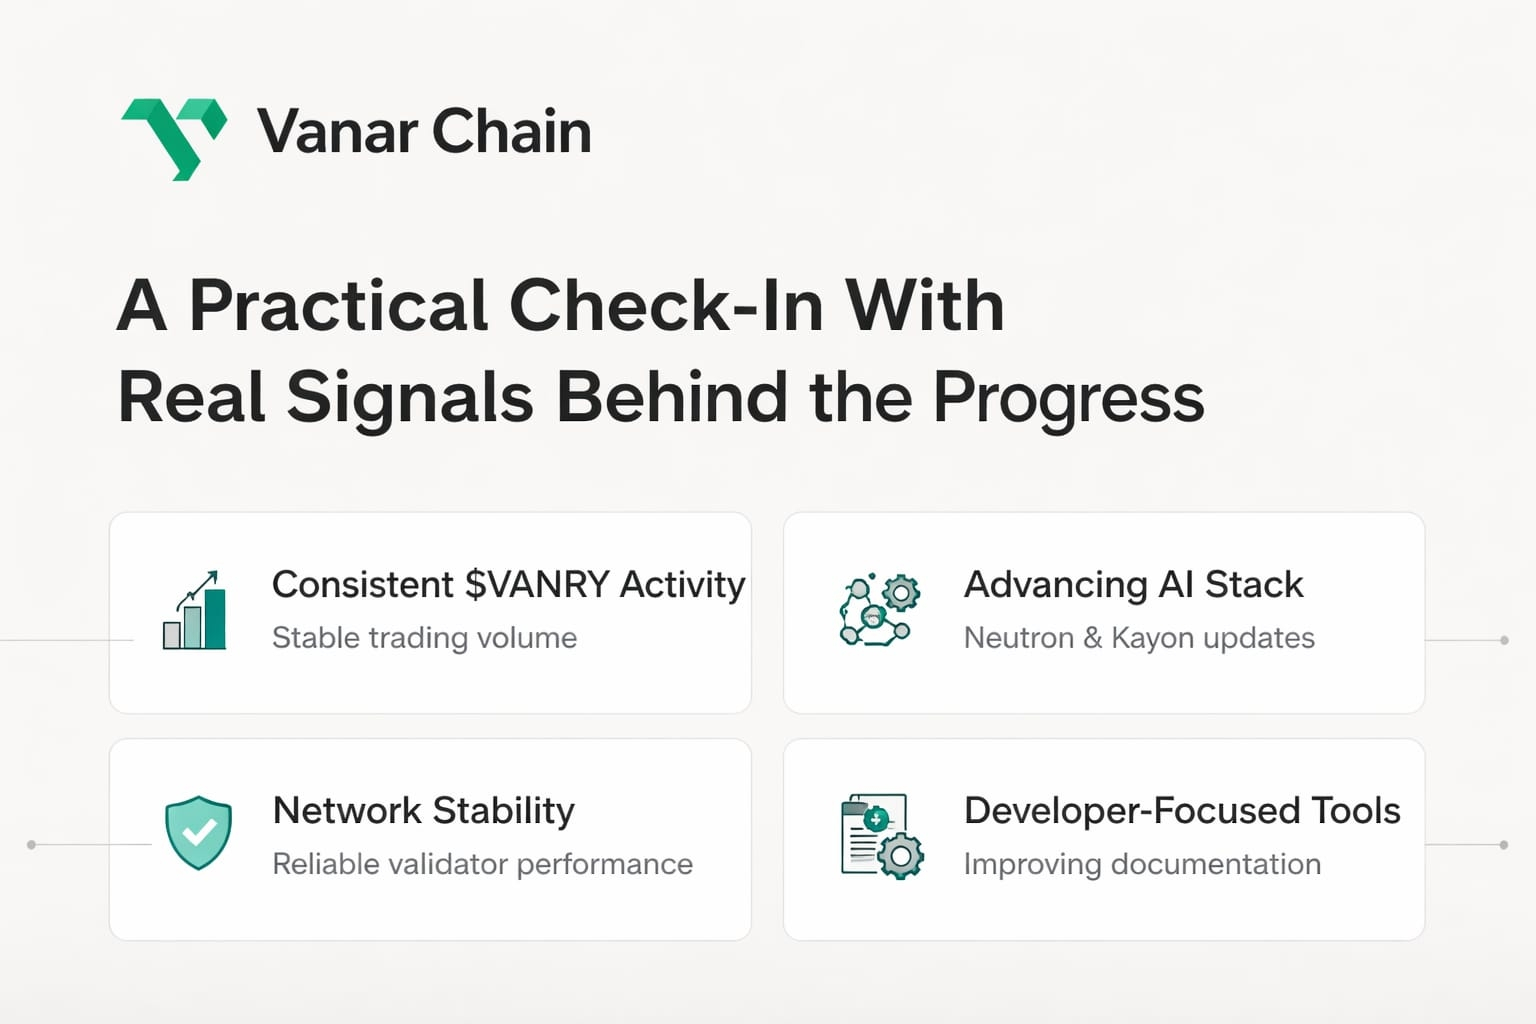The height and width of the screenshot is (1024, 1536).
Task: Click the Improving documentation subtitle
Action: [x=1142, y=864]
